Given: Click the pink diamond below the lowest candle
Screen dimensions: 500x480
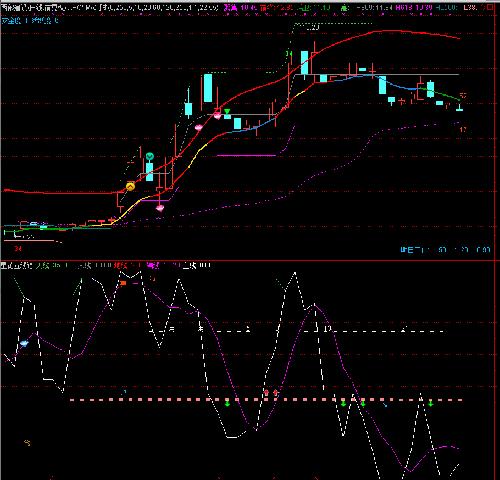Looking at the screenshot, I should click(x=160, y=208).
